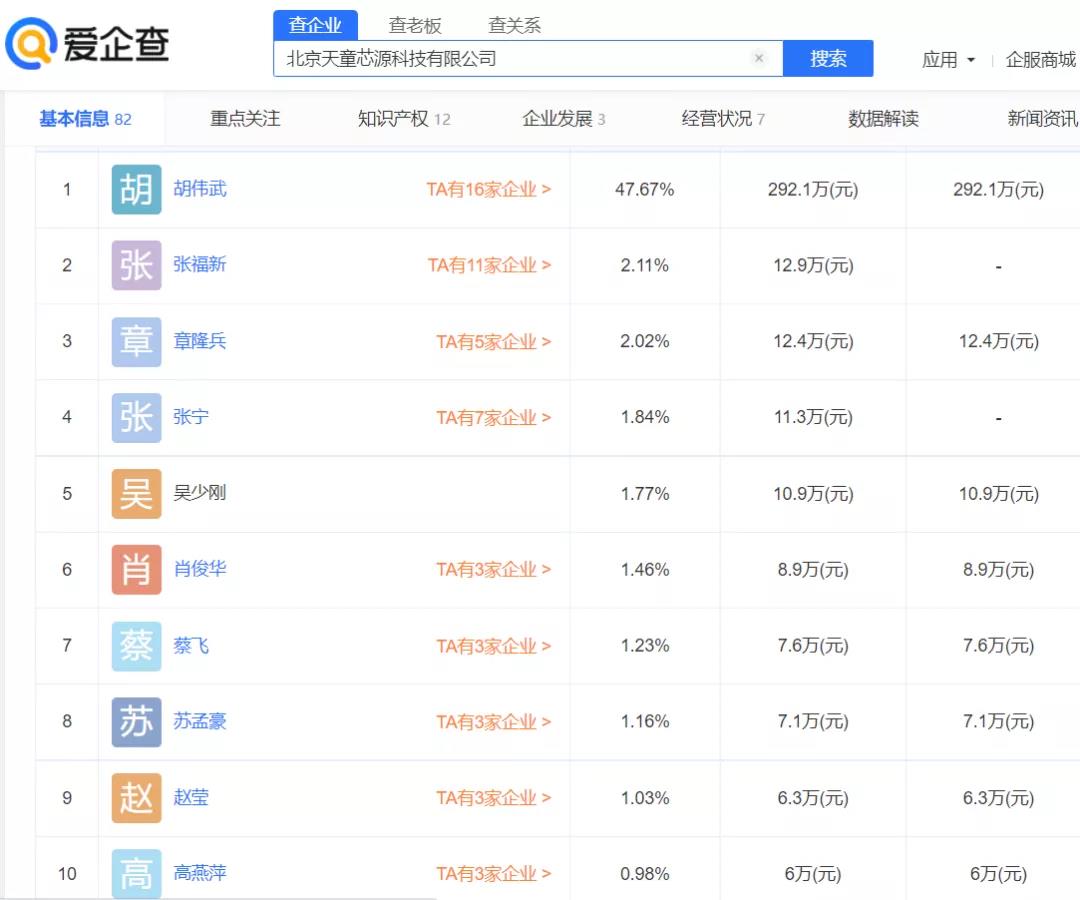Select the name text 吴少刚

pos(200,493)
